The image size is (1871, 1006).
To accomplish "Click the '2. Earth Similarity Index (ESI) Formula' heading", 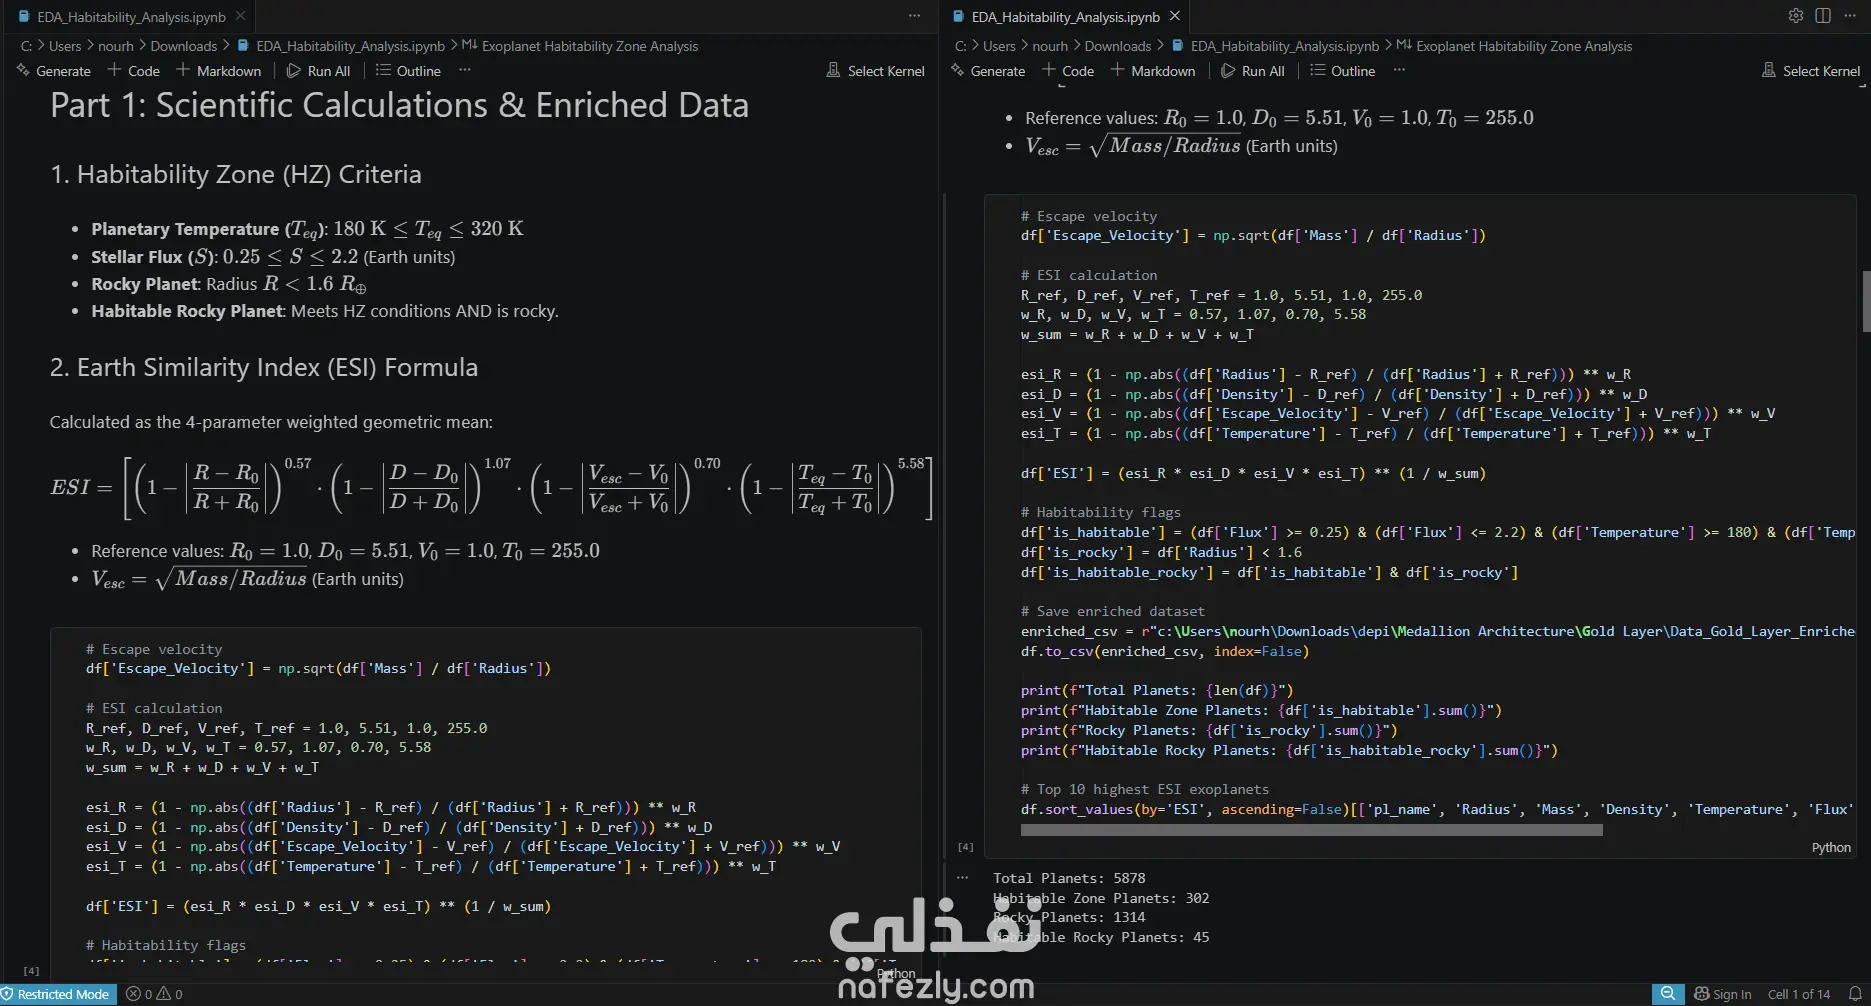I will [x=264, y=367].
